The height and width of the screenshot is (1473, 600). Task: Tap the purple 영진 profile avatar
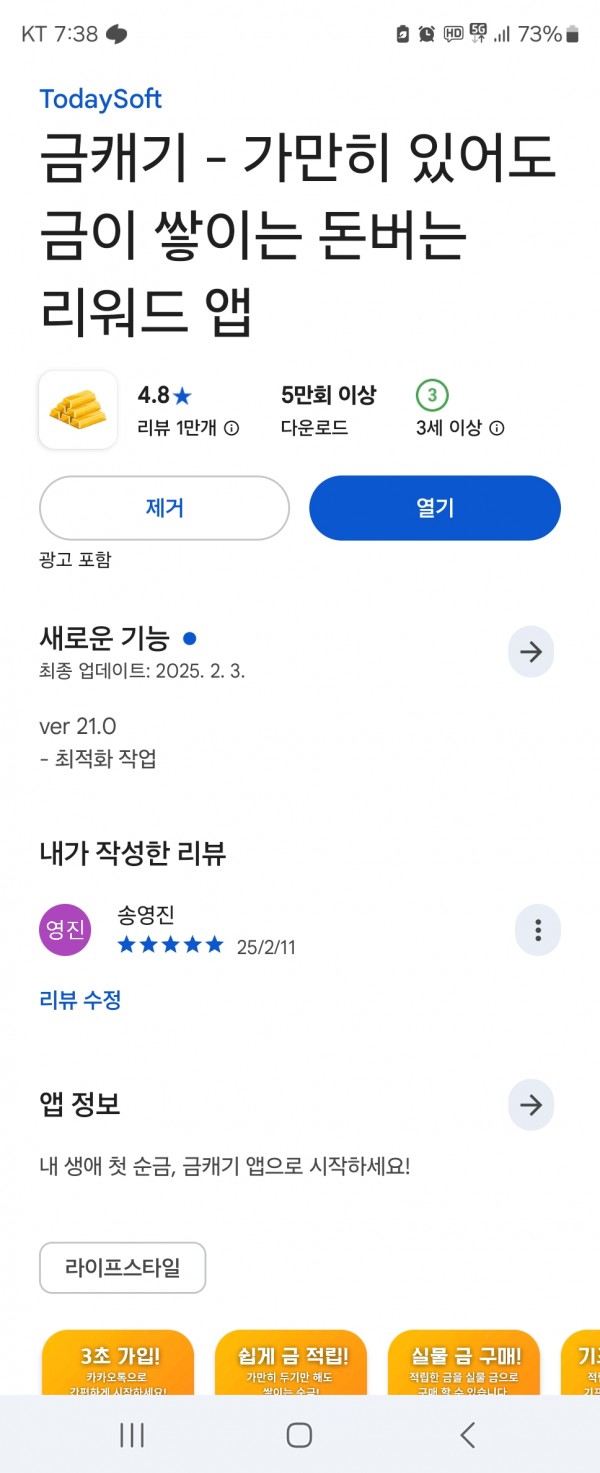[x=65, y=930]
